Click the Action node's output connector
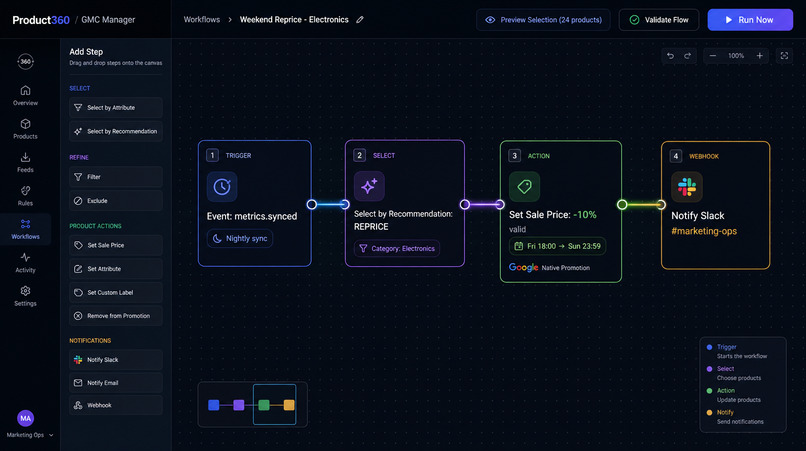 tap(622, 204)
